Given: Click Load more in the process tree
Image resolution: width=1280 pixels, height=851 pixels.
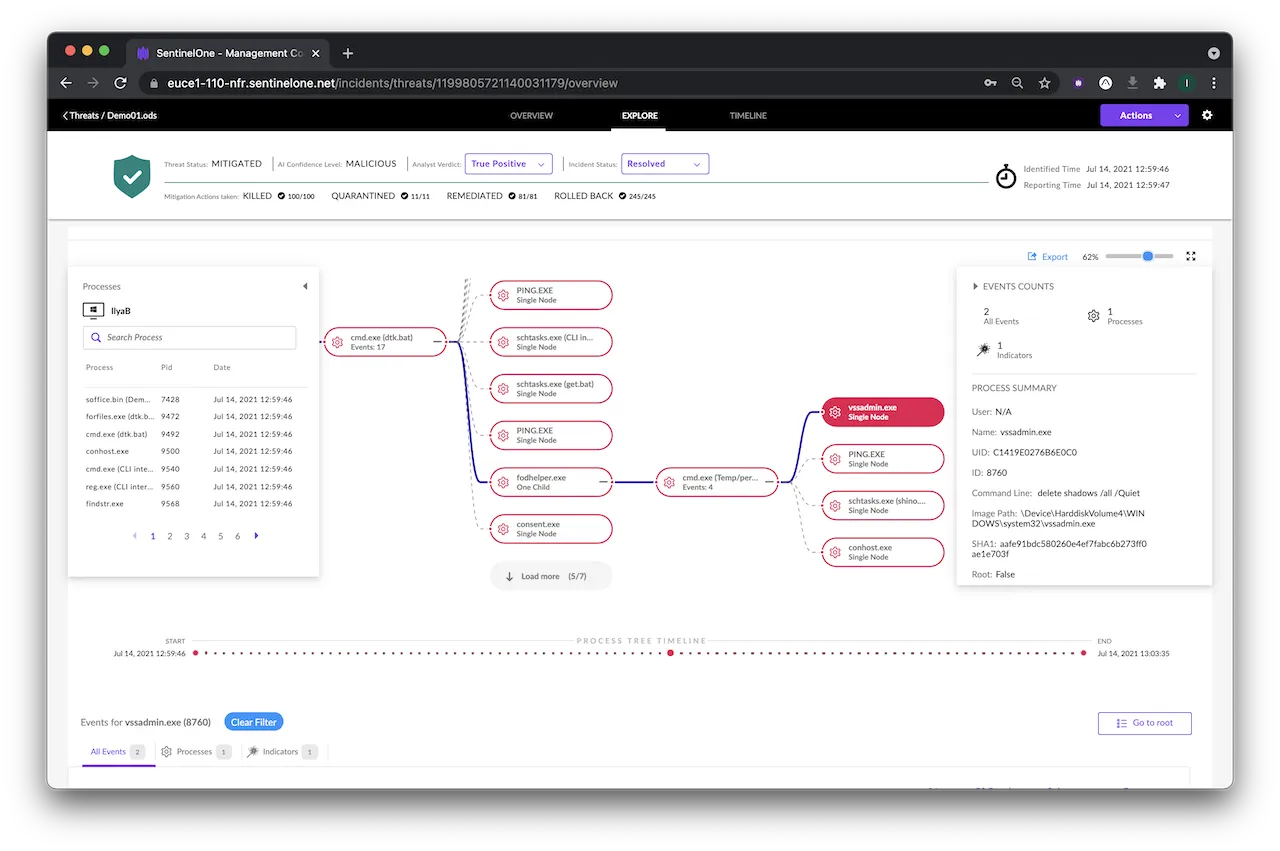Looking at the screenshot, I should (550, 576).
